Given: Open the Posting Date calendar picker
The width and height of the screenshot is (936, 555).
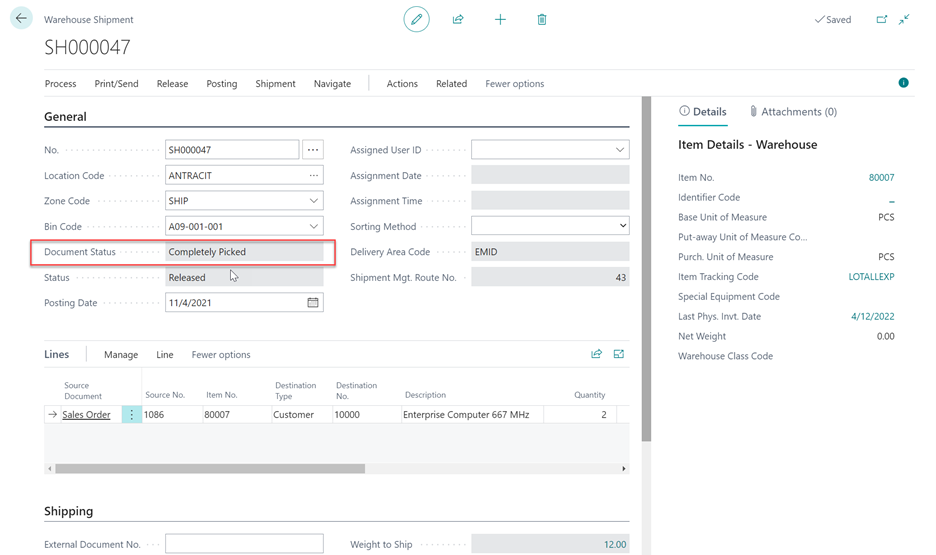Looking at the screenshot, I should [x=313, y=303].
